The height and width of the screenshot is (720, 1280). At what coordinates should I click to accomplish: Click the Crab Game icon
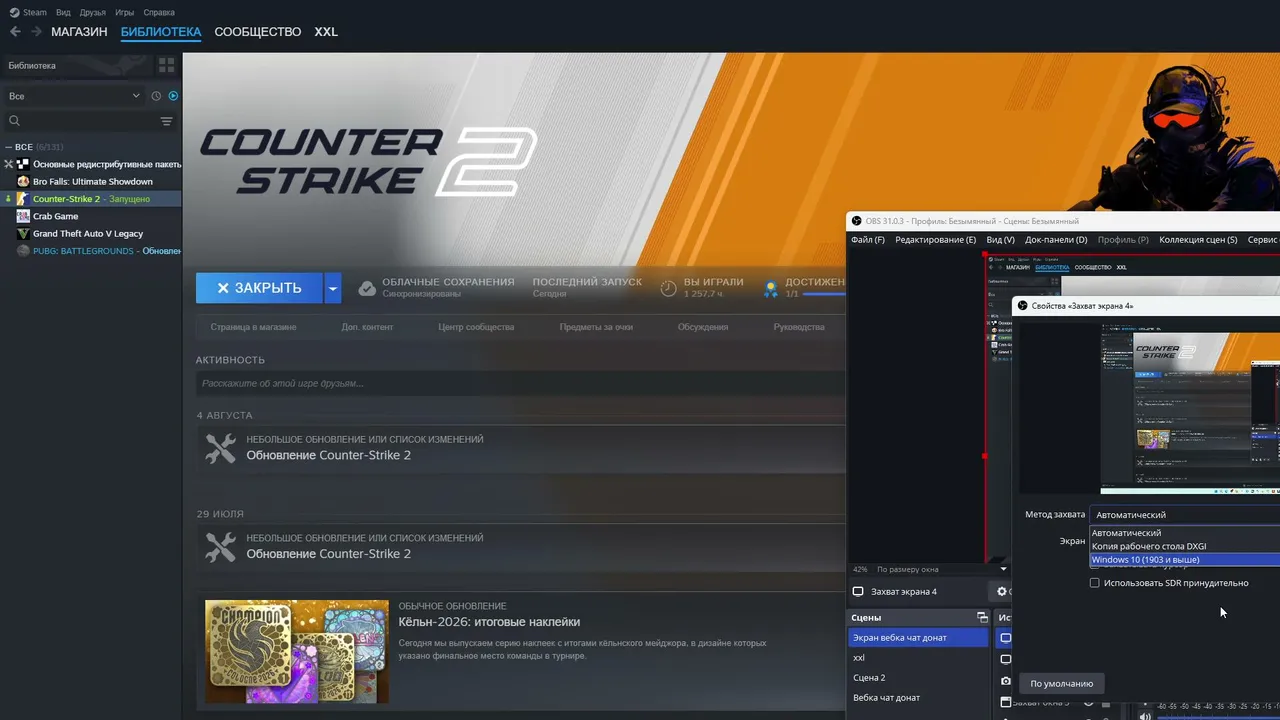click(x=23, y=216)
